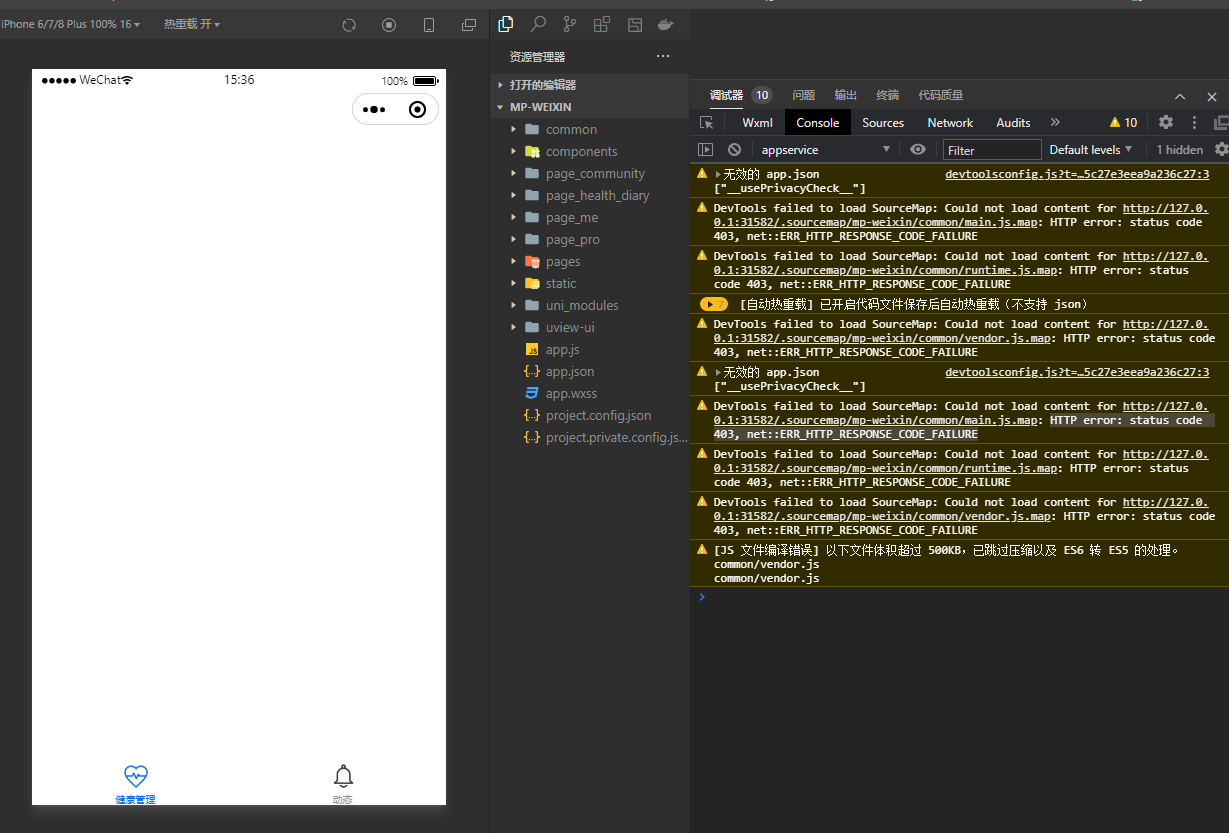Clear console with the ban icon
This screenshot has width=1229, height=833.
(x=734, y=149)
